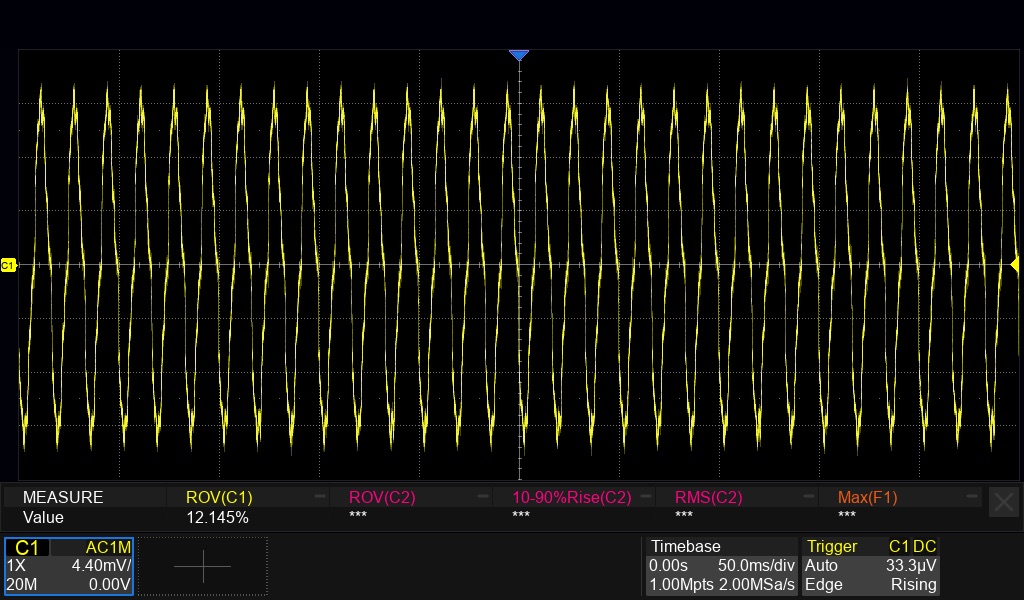Open the Trigger settings panel
The image size is (1024, 600).
[870, 566]
